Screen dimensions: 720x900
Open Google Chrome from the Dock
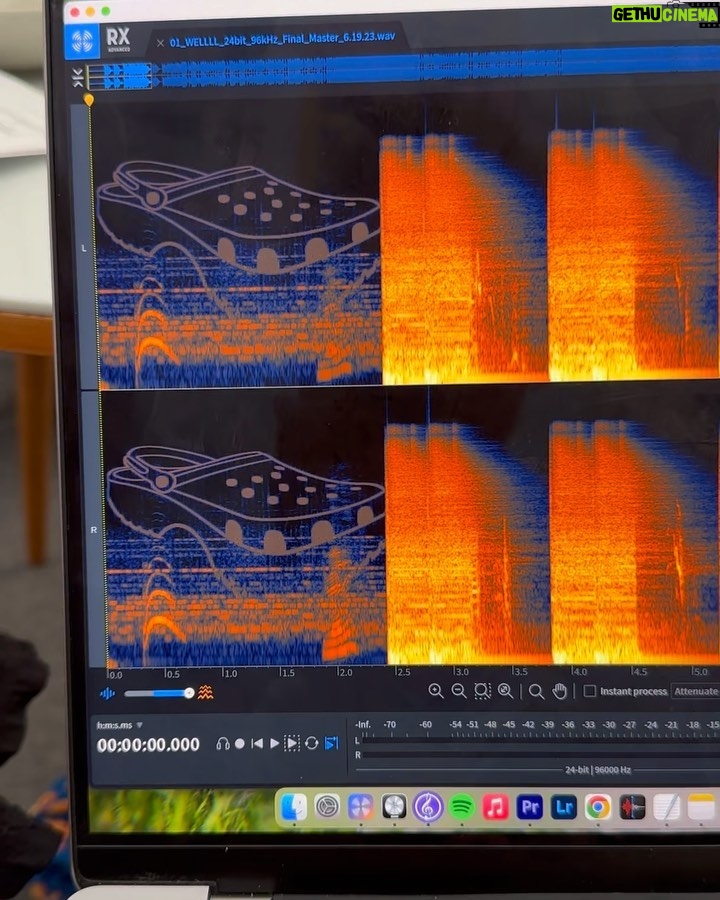tap(598, 807)
